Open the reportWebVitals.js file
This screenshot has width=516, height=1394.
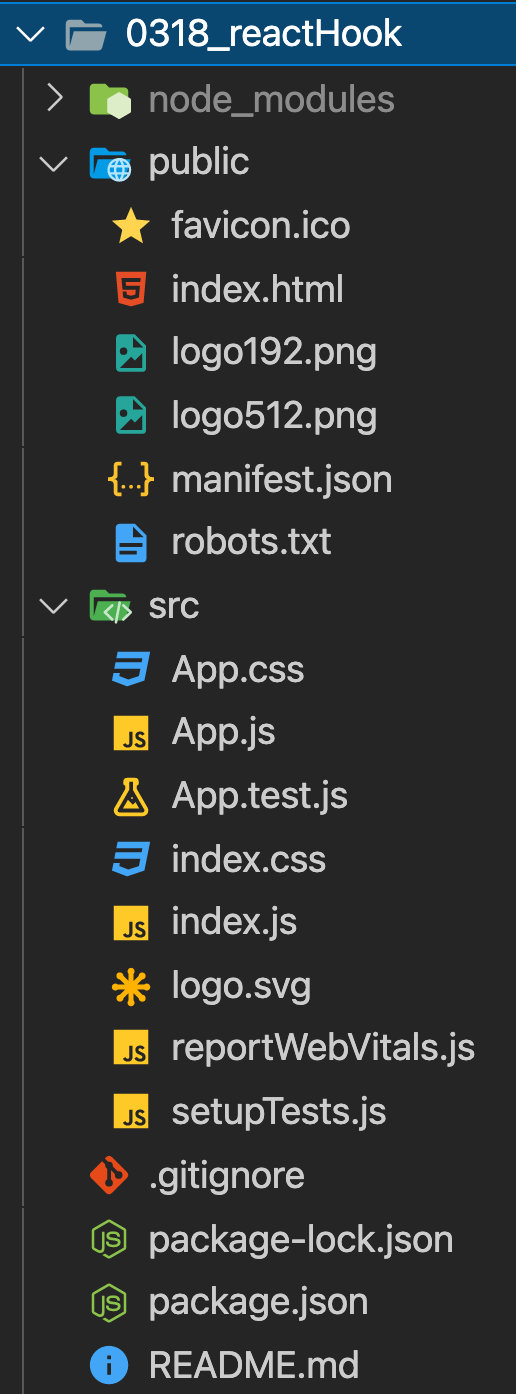(x=323, y=1050)
